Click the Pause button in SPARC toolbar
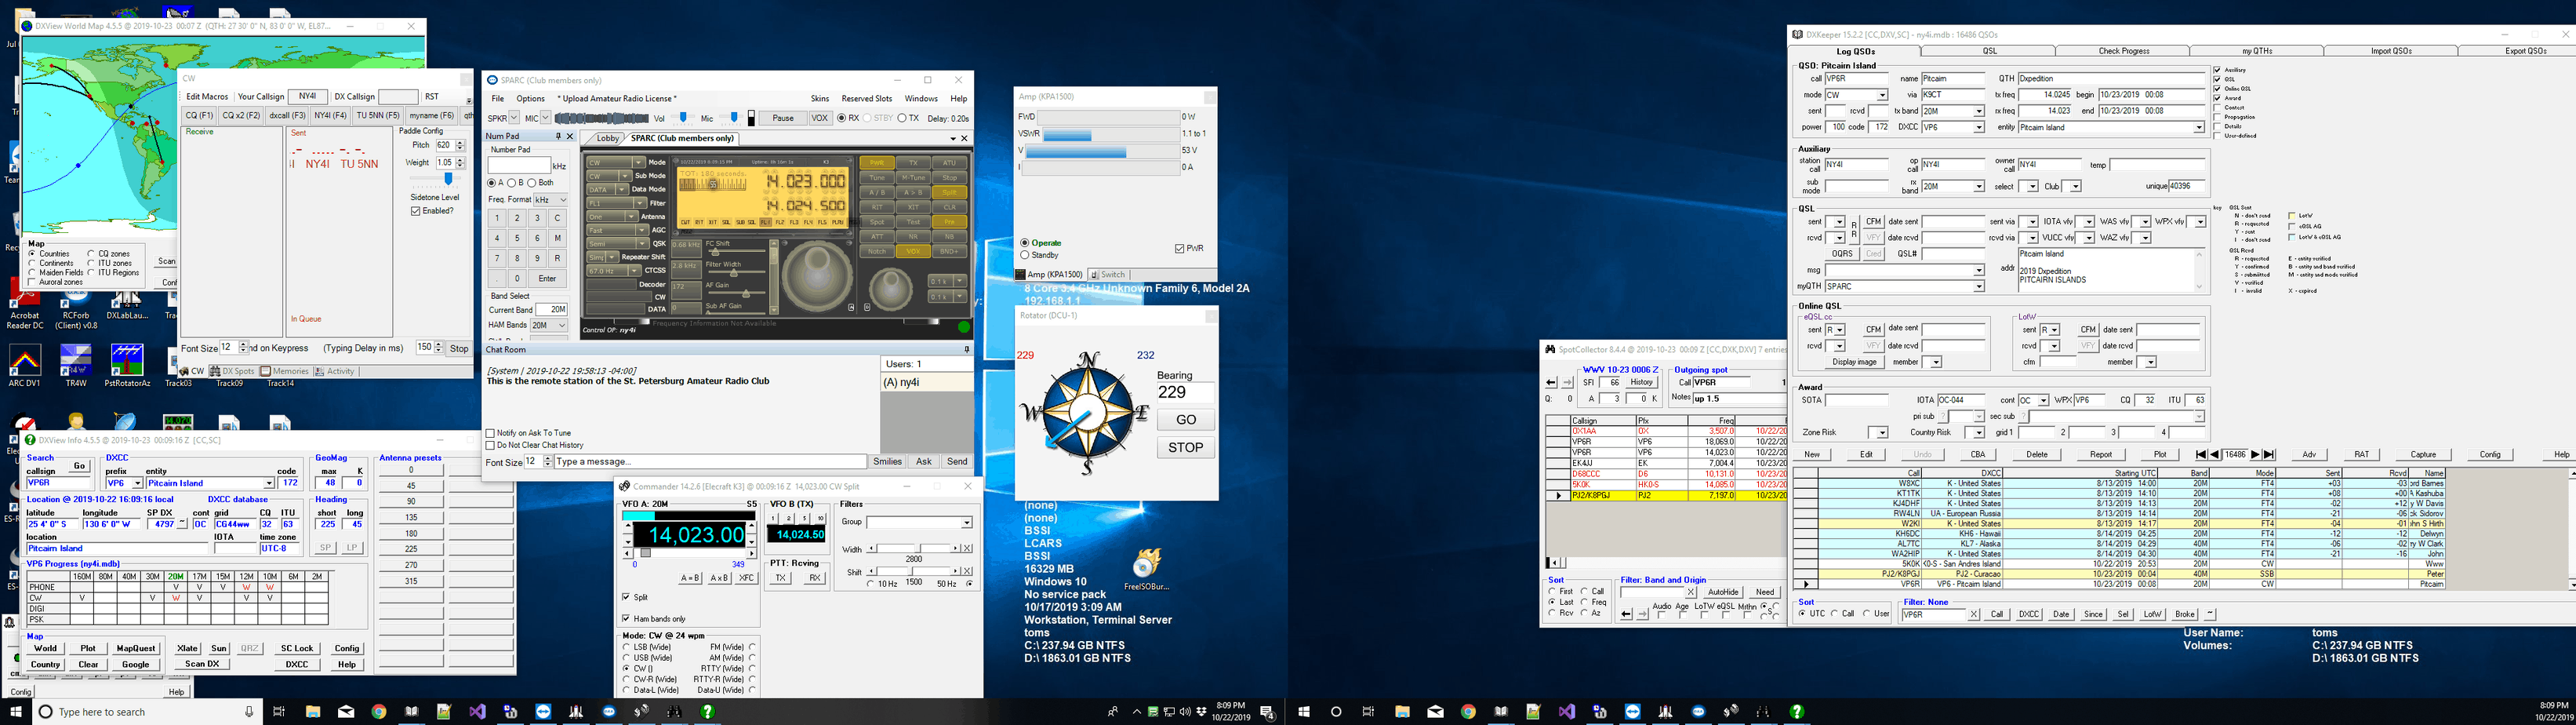 tap(783, 118)
